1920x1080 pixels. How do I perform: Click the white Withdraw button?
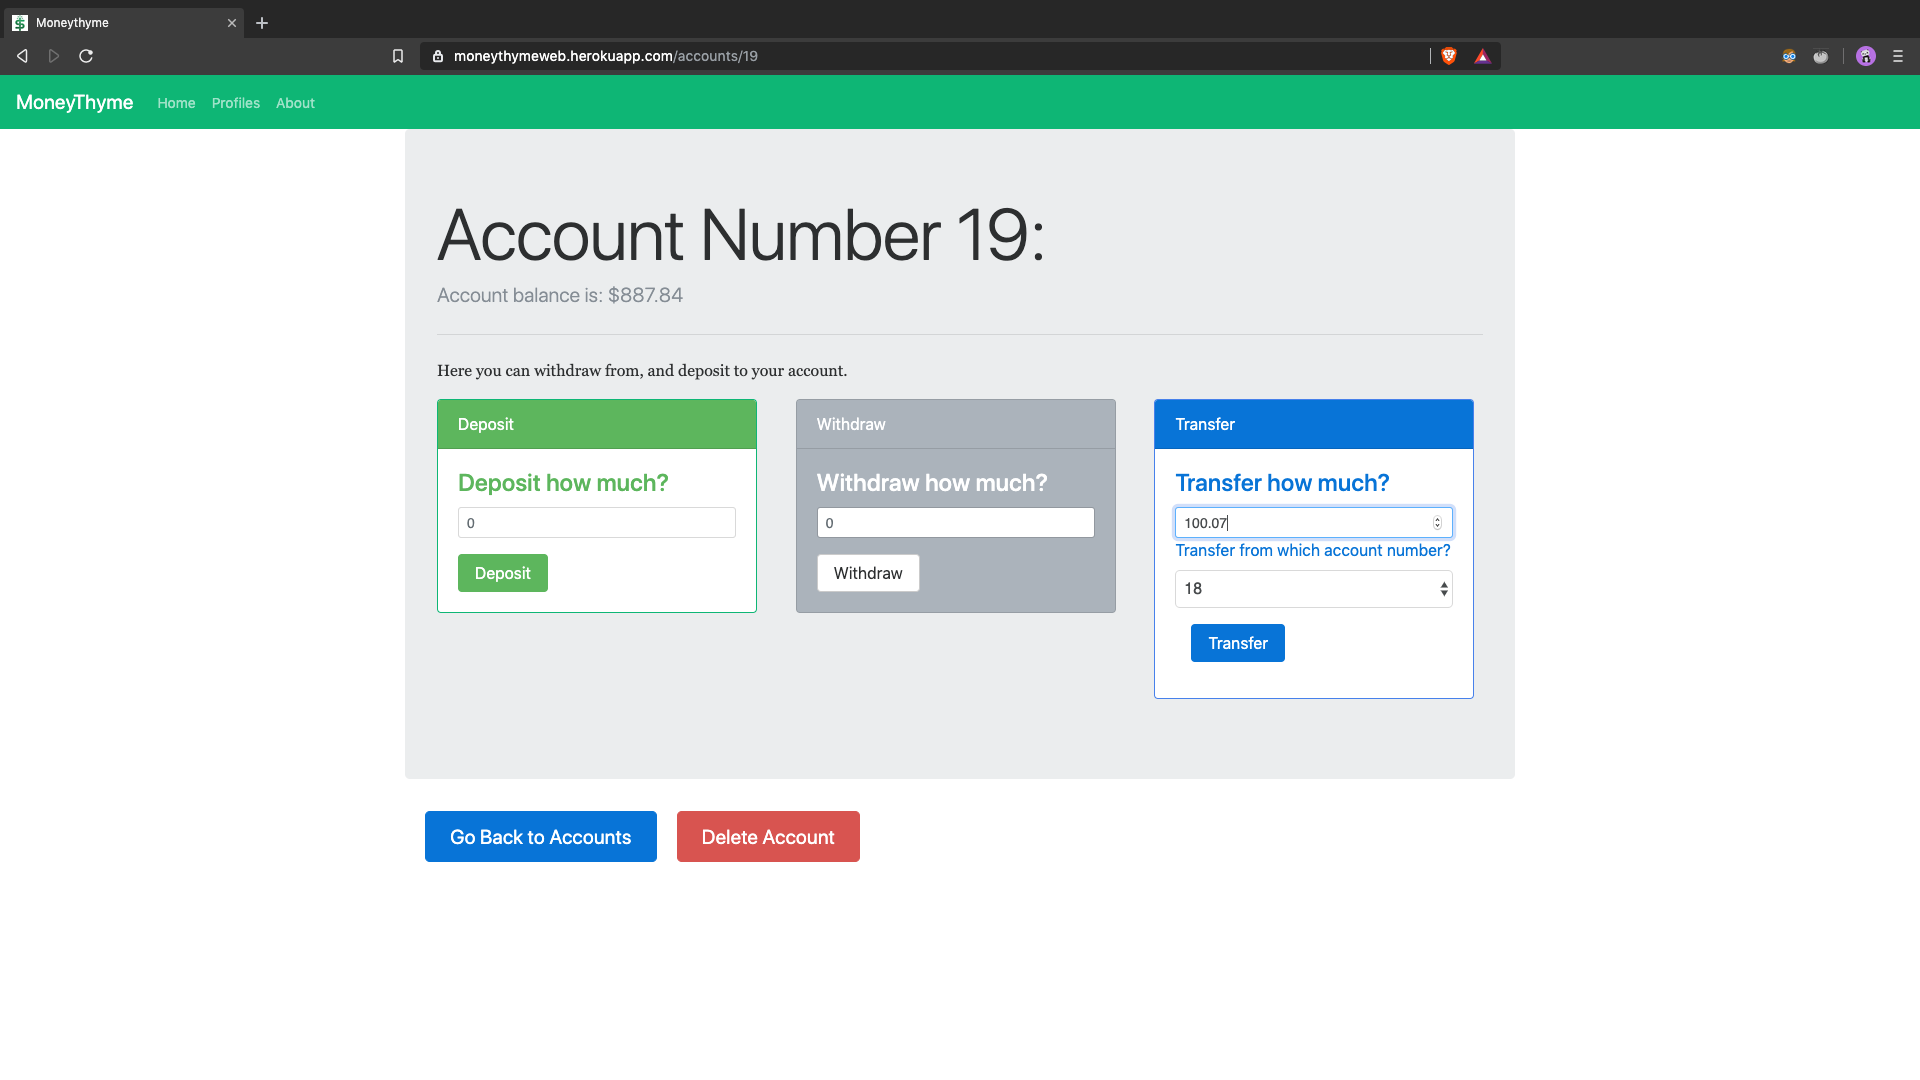point(867,573)
